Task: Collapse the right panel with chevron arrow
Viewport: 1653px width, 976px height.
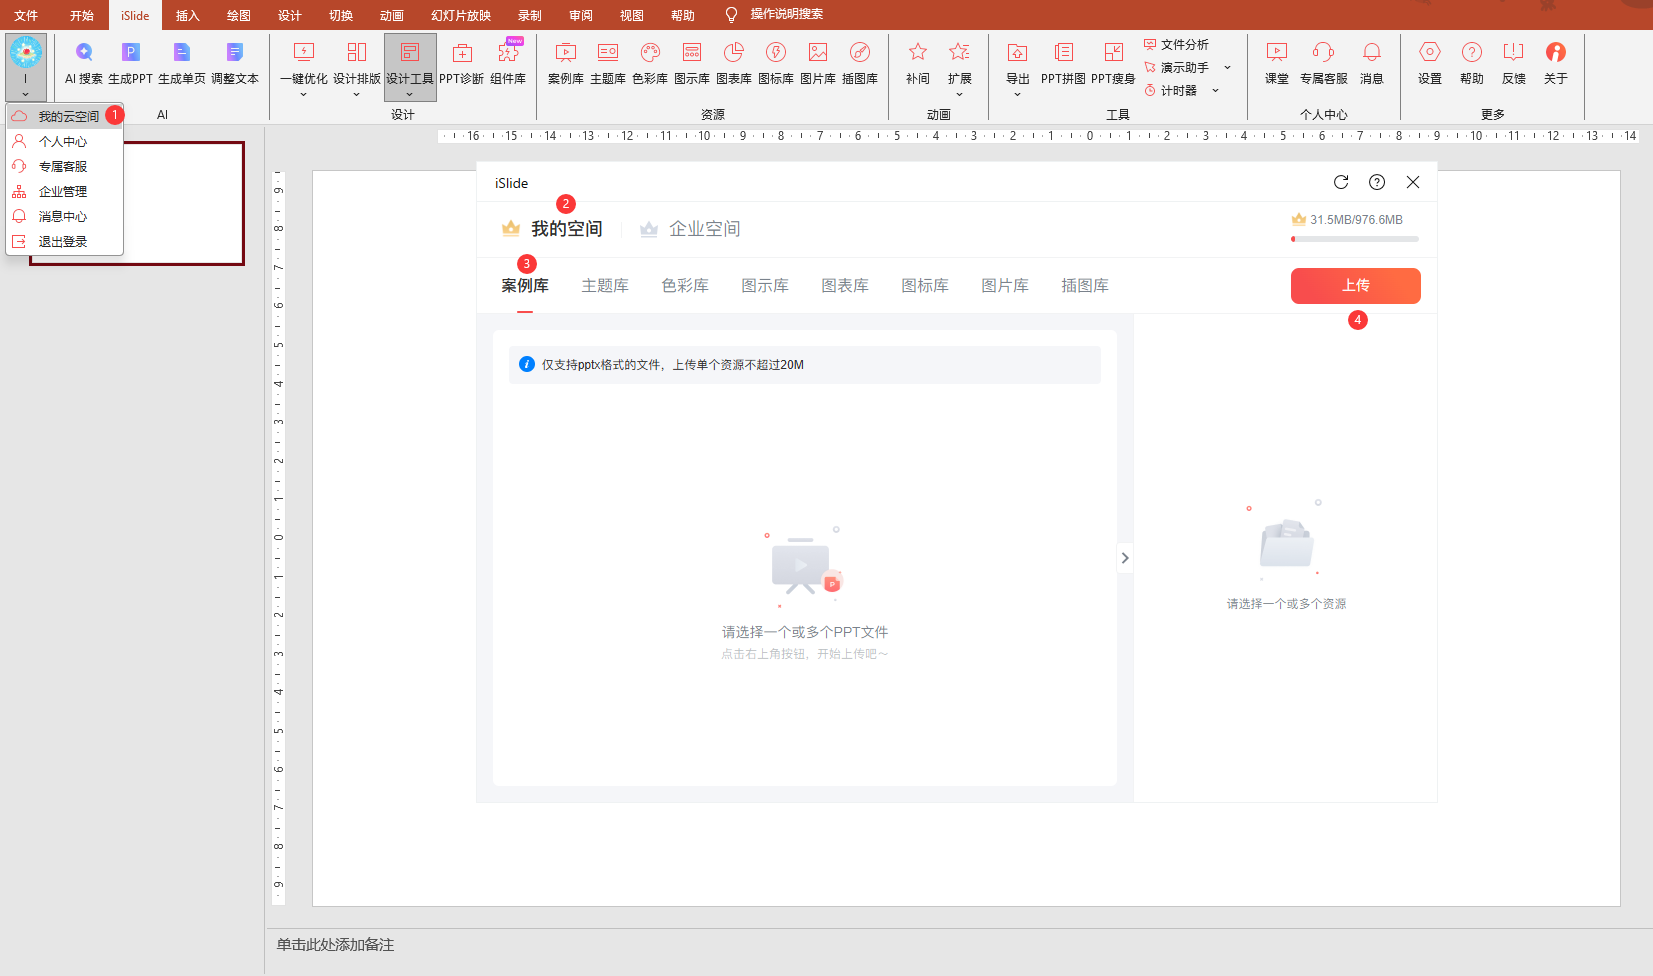Action: coord(1125,558)
